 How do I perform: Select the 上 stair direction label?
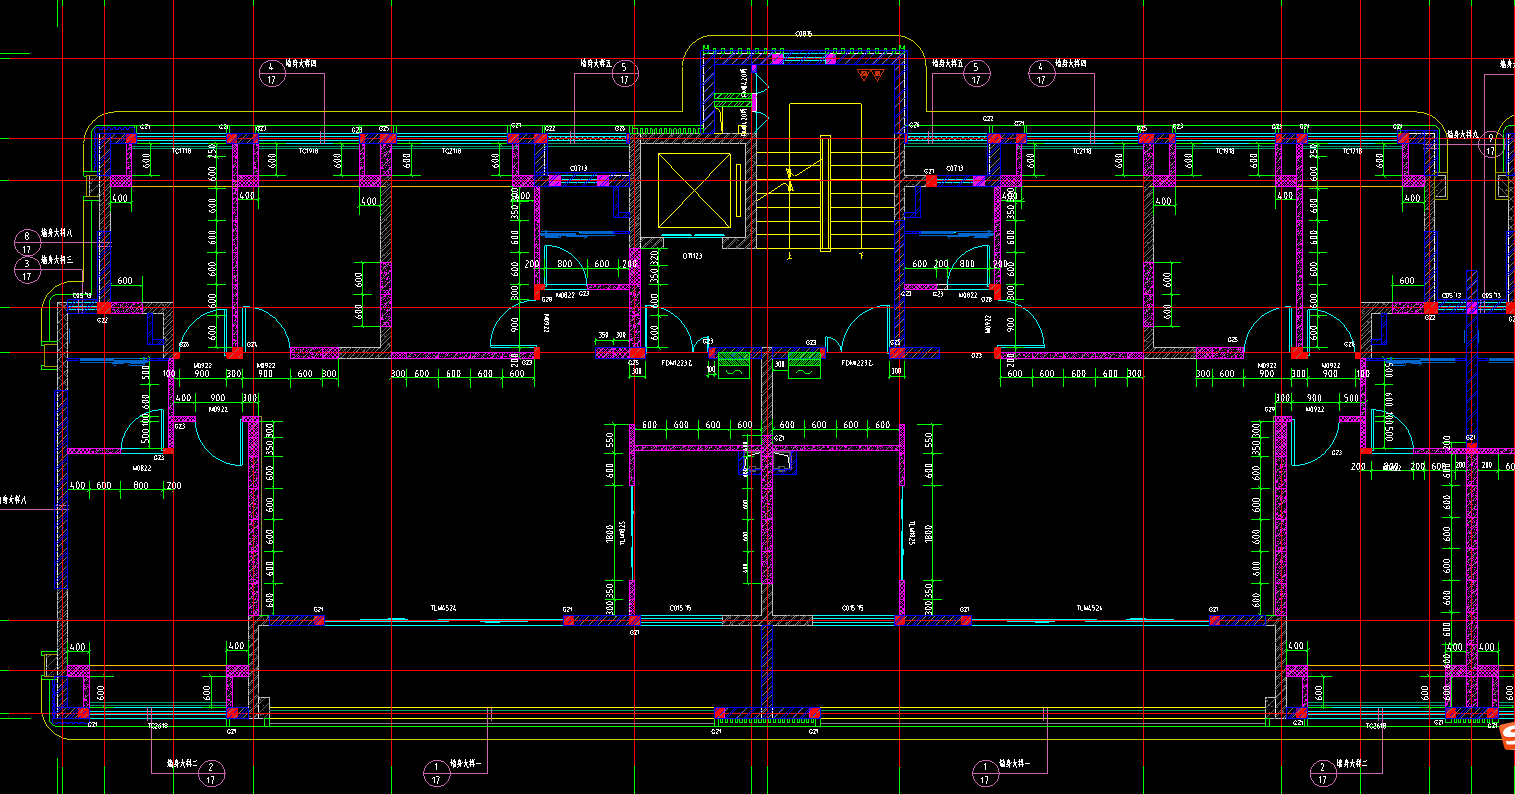791,256
